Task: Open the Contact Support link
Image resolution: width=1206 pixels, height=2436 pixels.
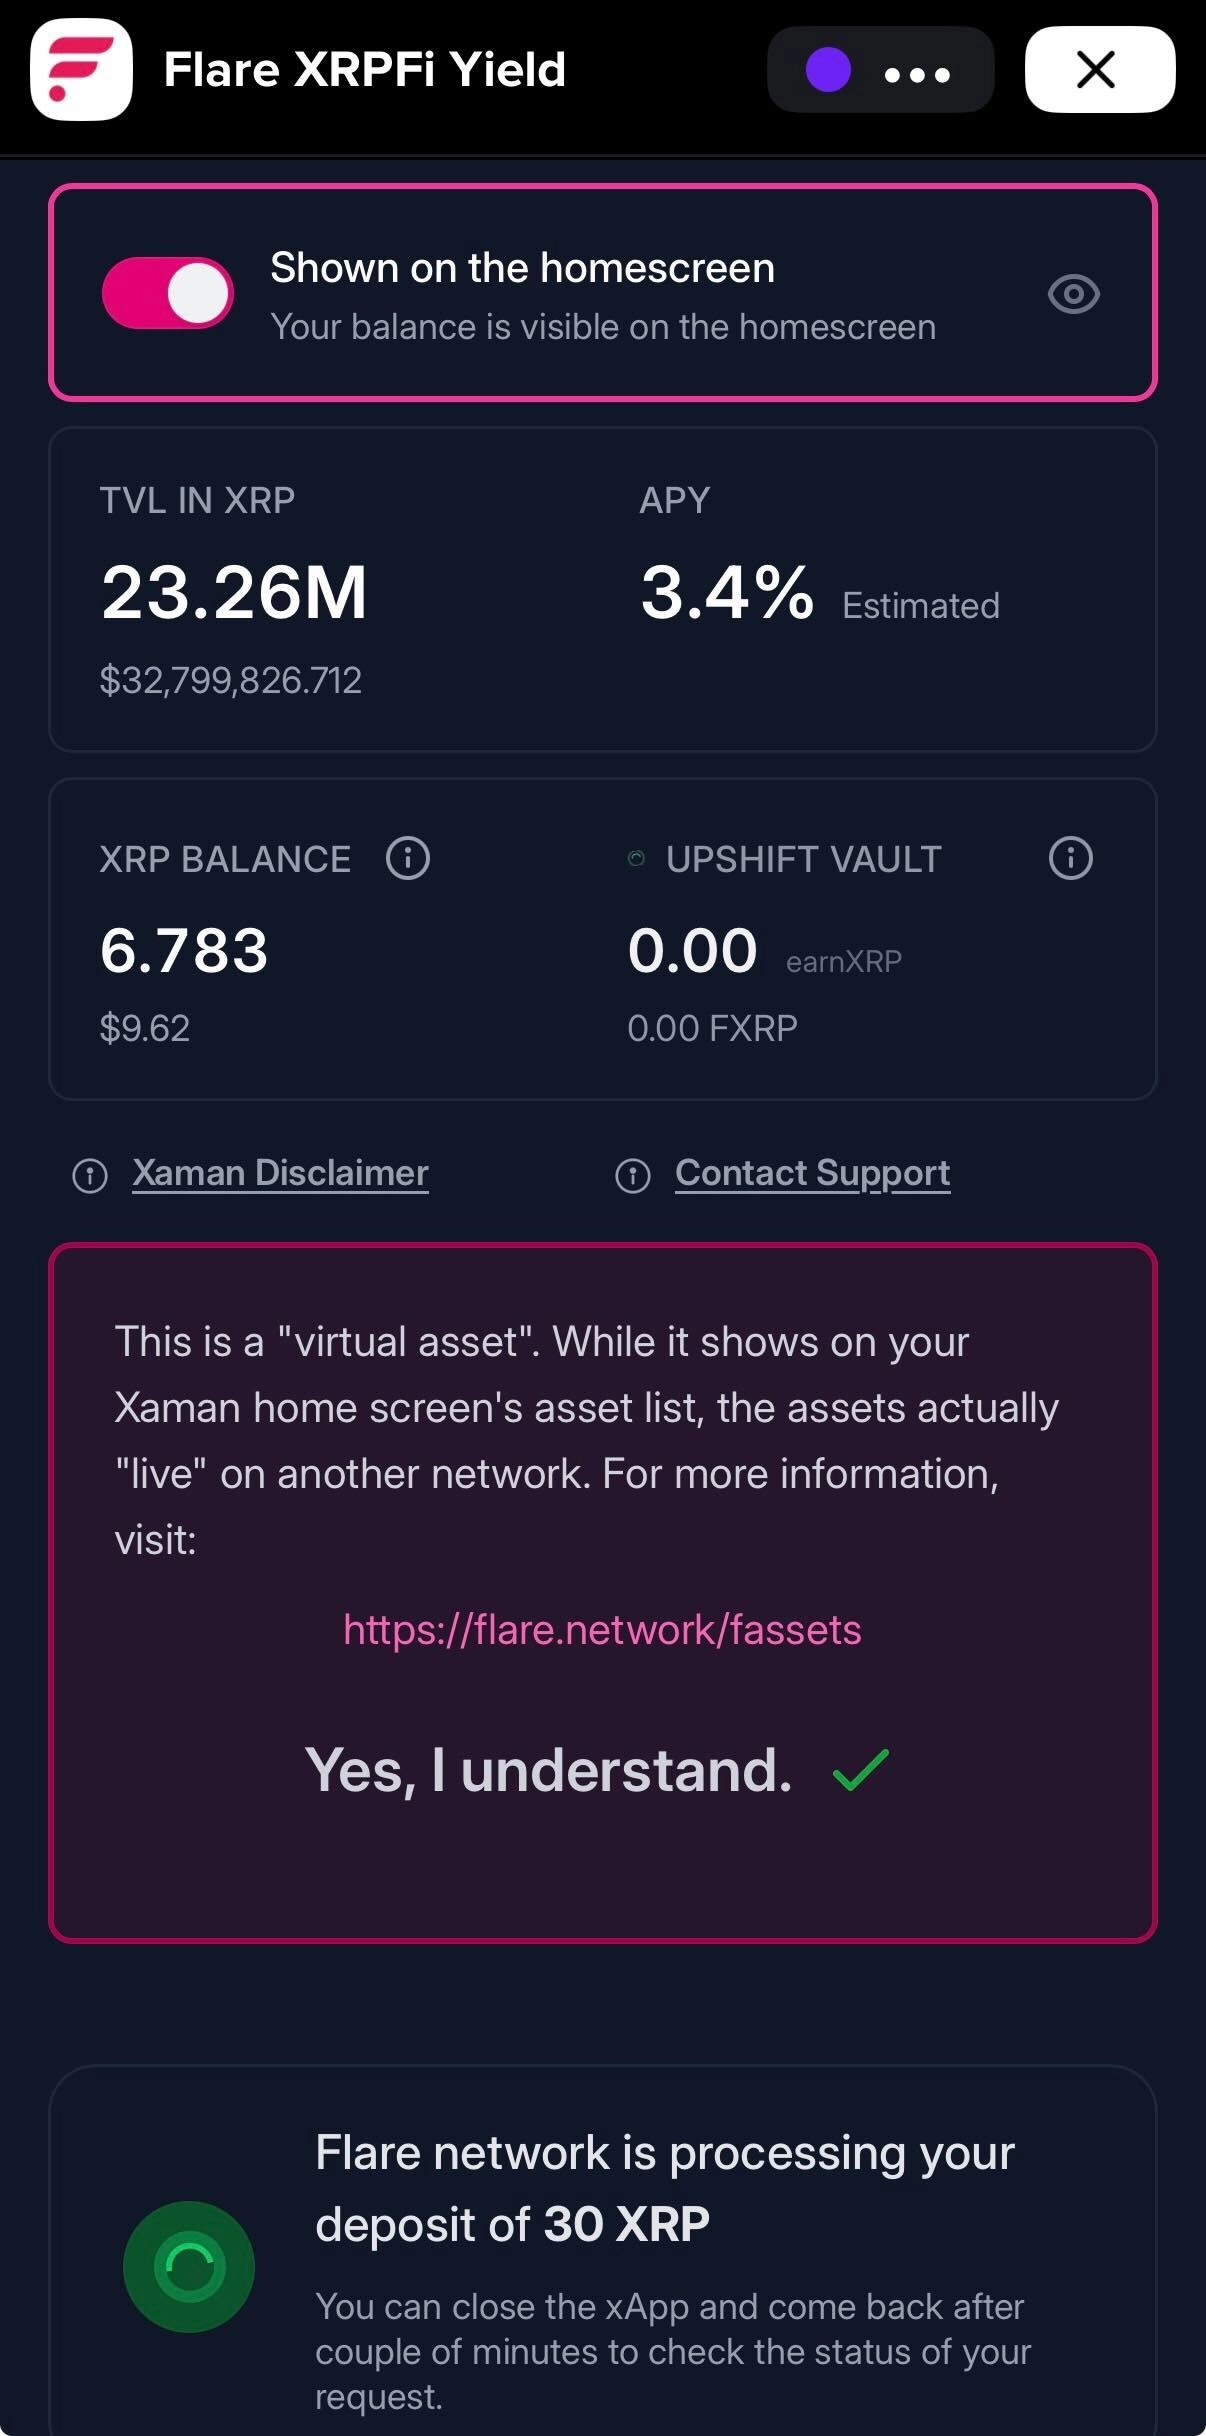Action: click(x=812, y=1172)
